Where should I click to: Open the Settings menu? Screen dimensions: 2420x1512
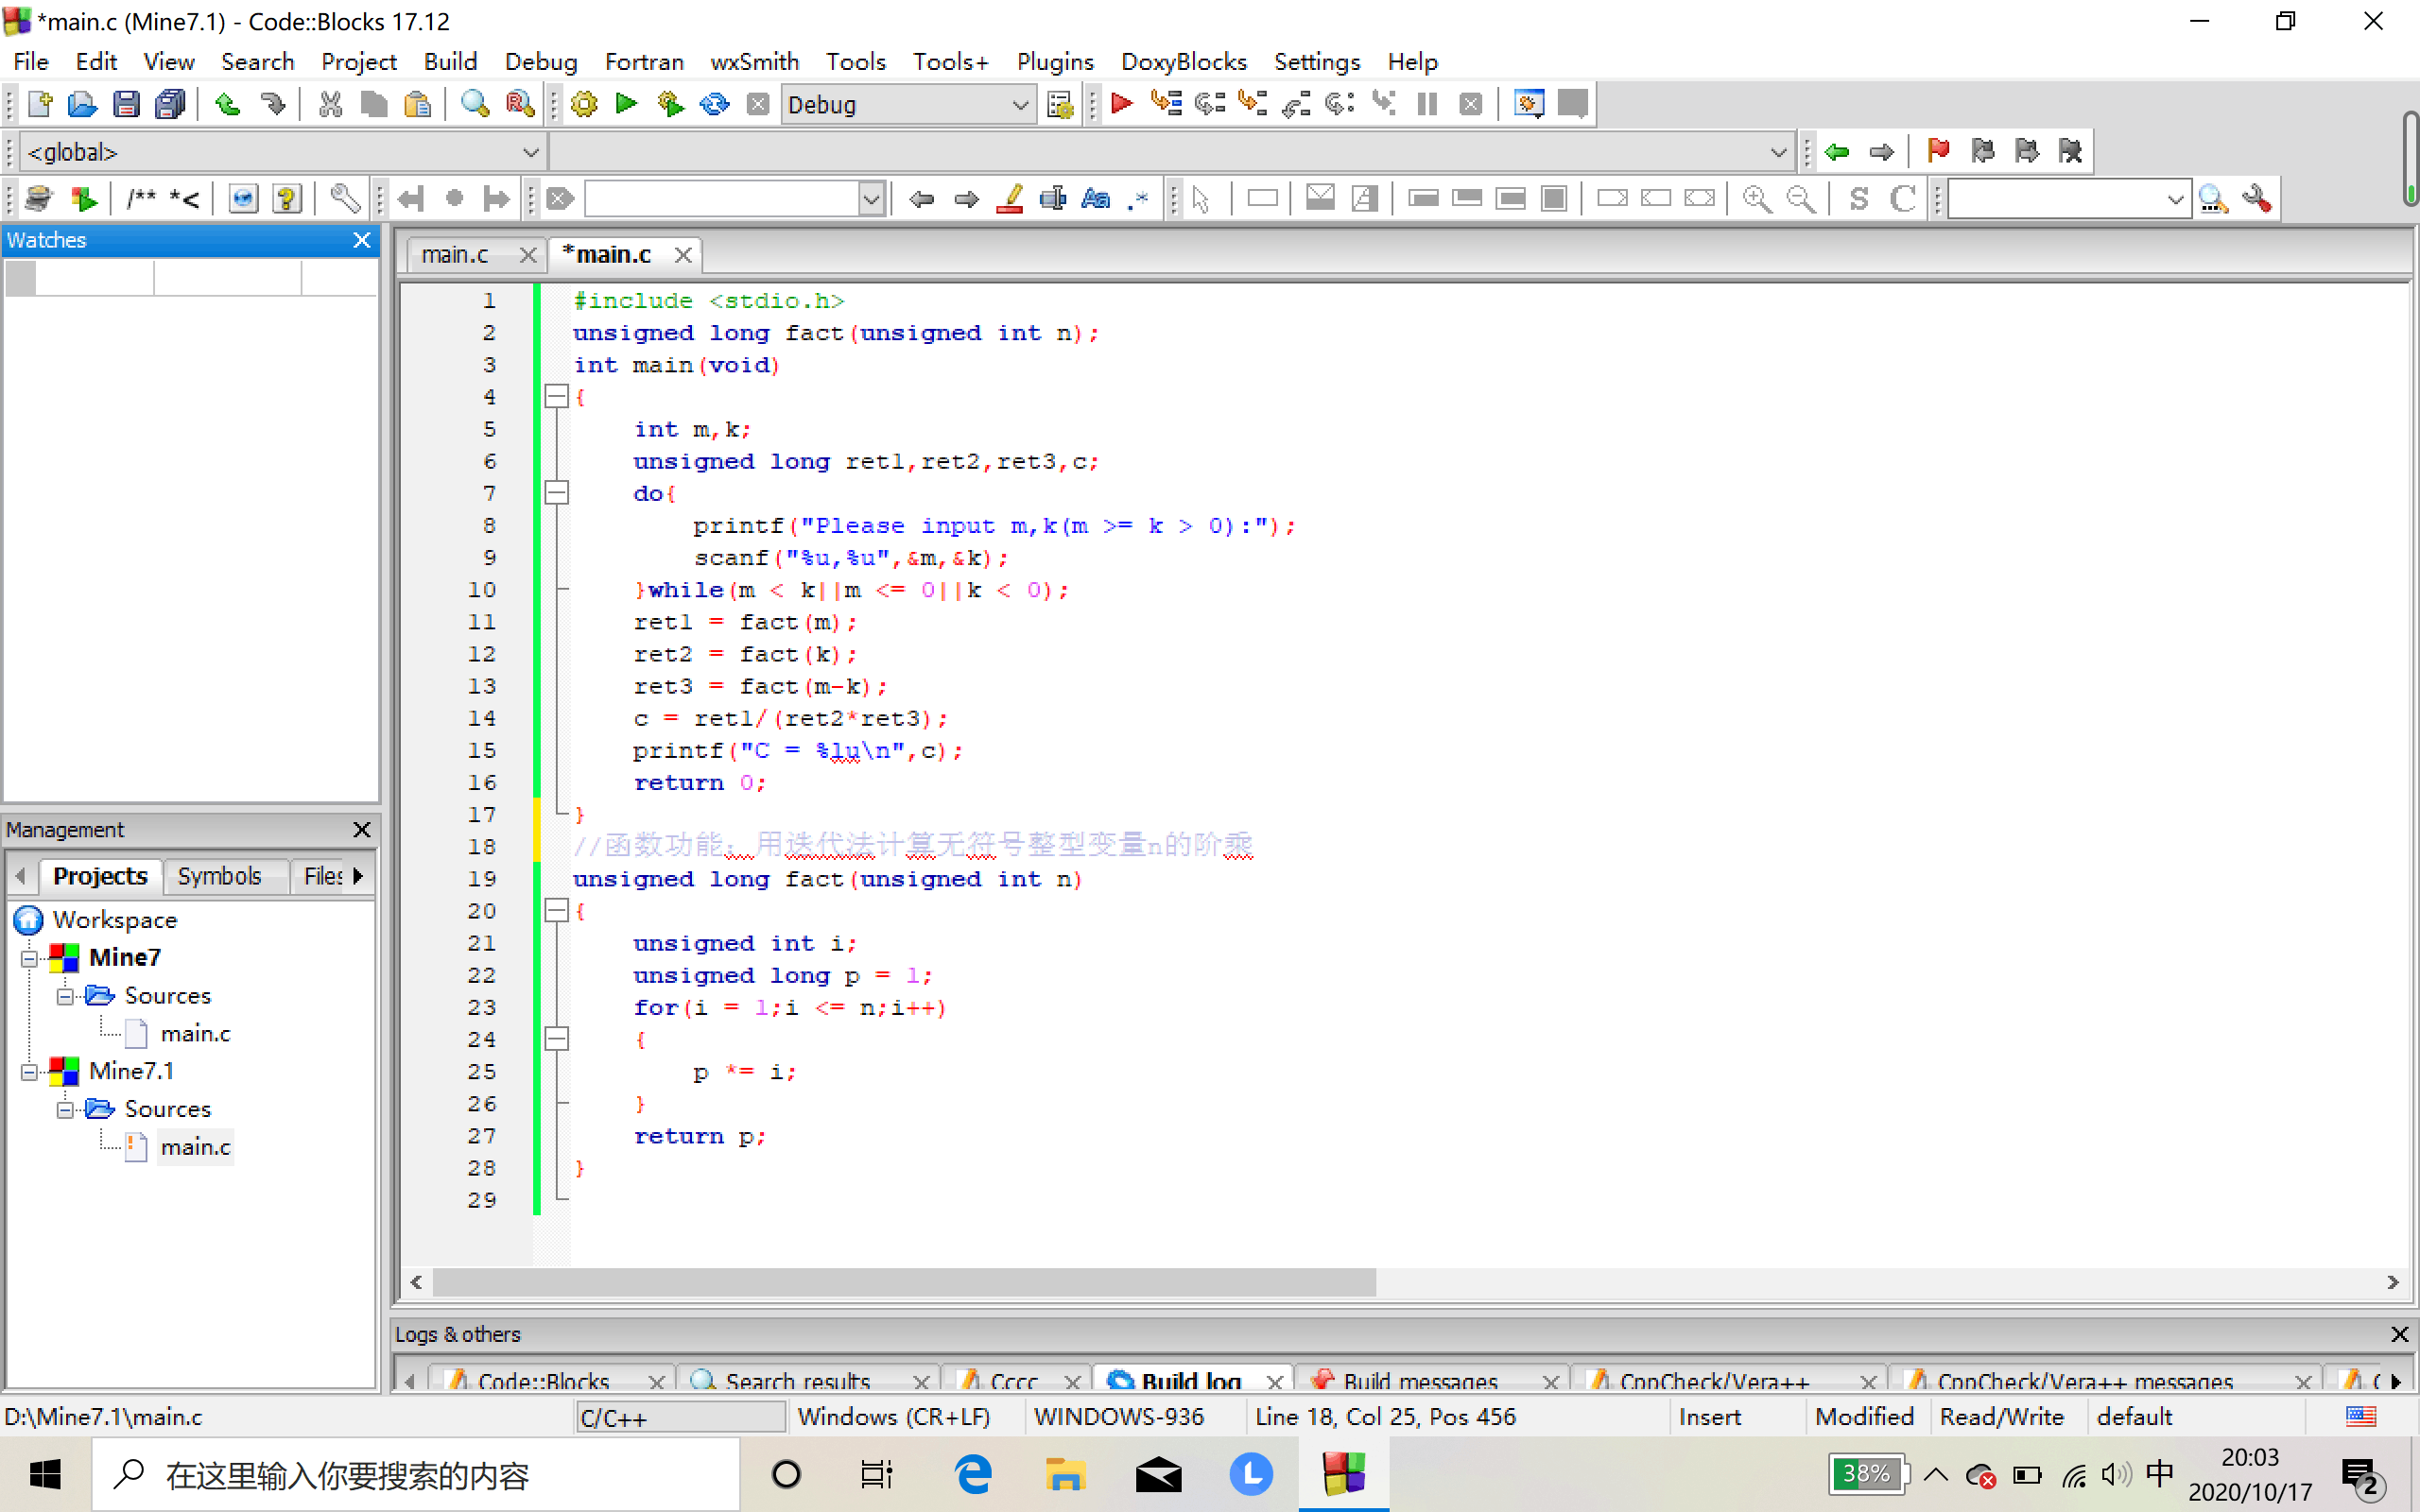click(1316, 61)
